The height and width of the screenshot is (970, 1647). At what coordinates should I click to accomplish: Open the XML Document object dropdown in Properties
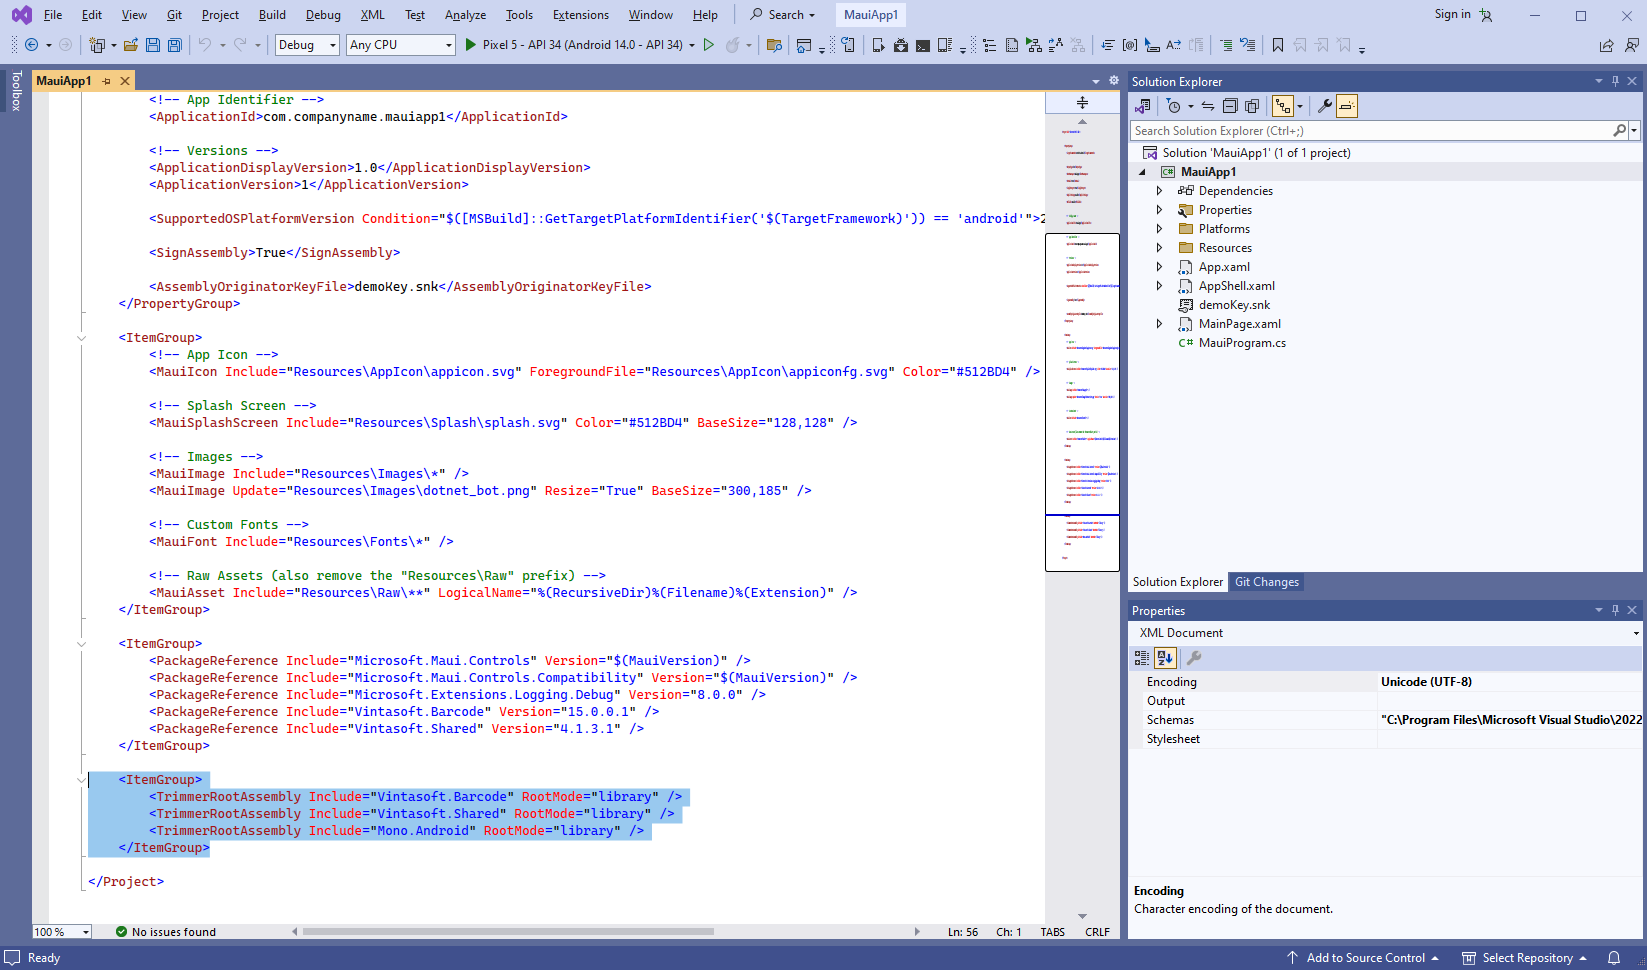(1636, 633)
